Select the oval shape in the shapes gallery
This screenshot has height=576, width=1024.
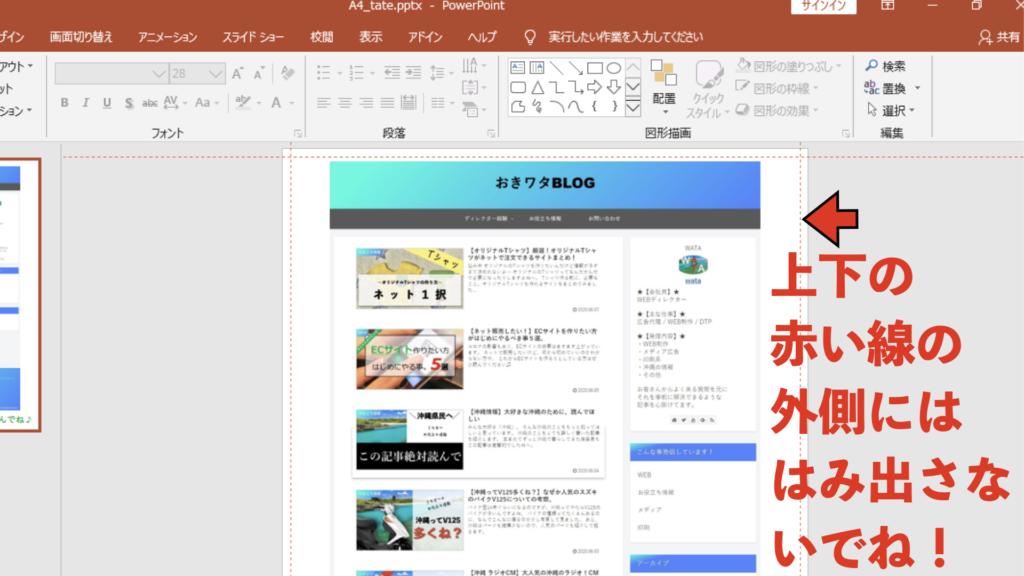click(614, 68)
